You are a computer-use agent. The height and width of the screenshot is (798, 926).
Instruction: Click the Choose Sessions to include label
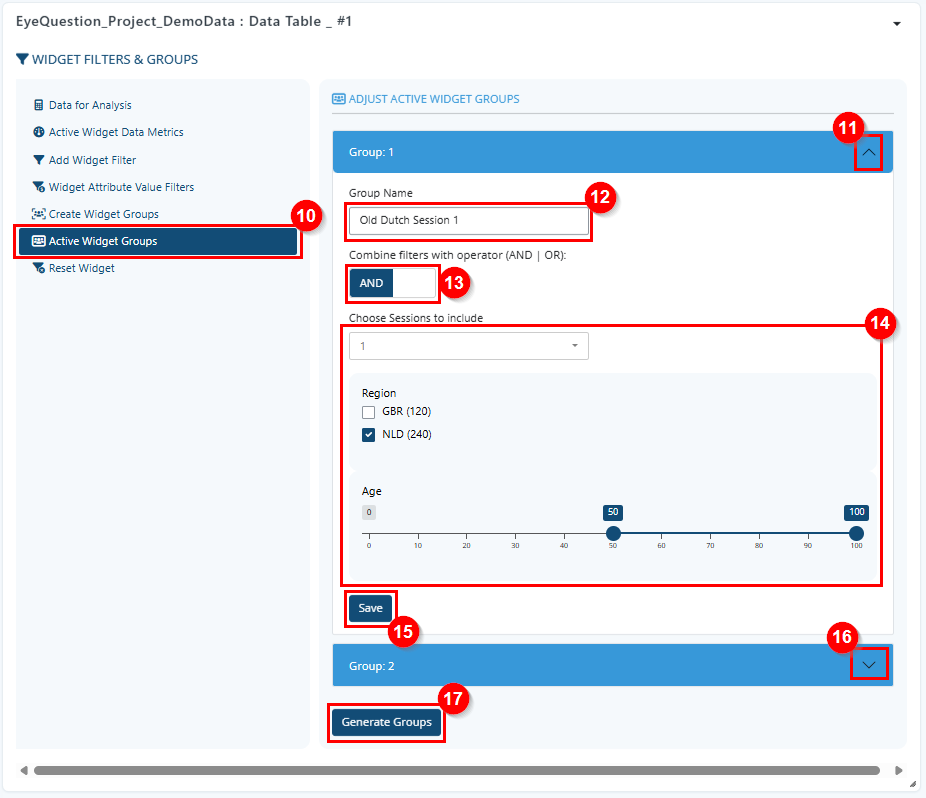point(416,318)
